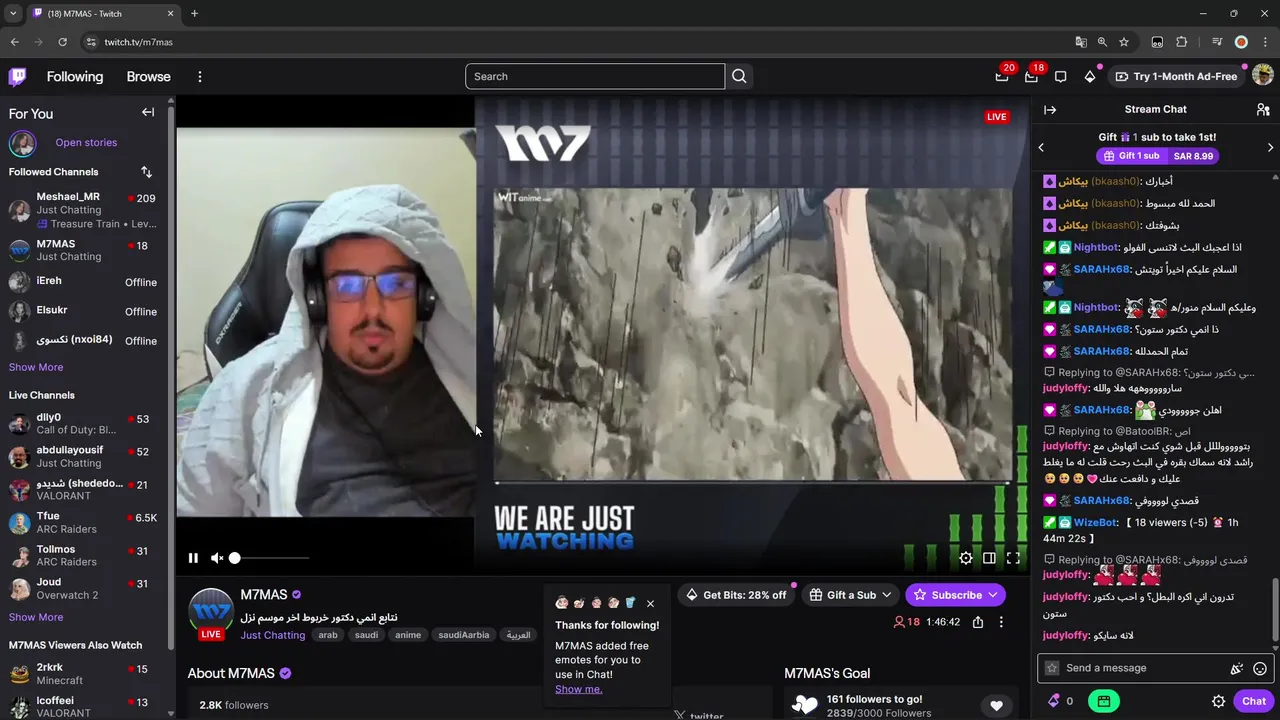
Task: Open the video player settings gear
Action: [x=966, y=558]
